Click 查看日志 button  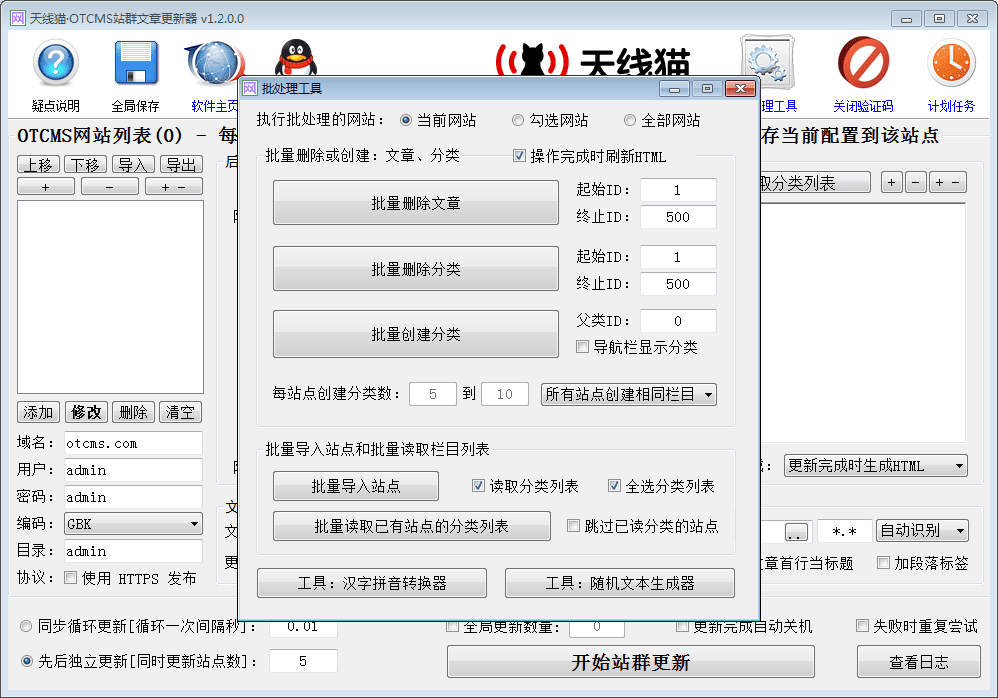pyautogui.click(x=918, y=662)
